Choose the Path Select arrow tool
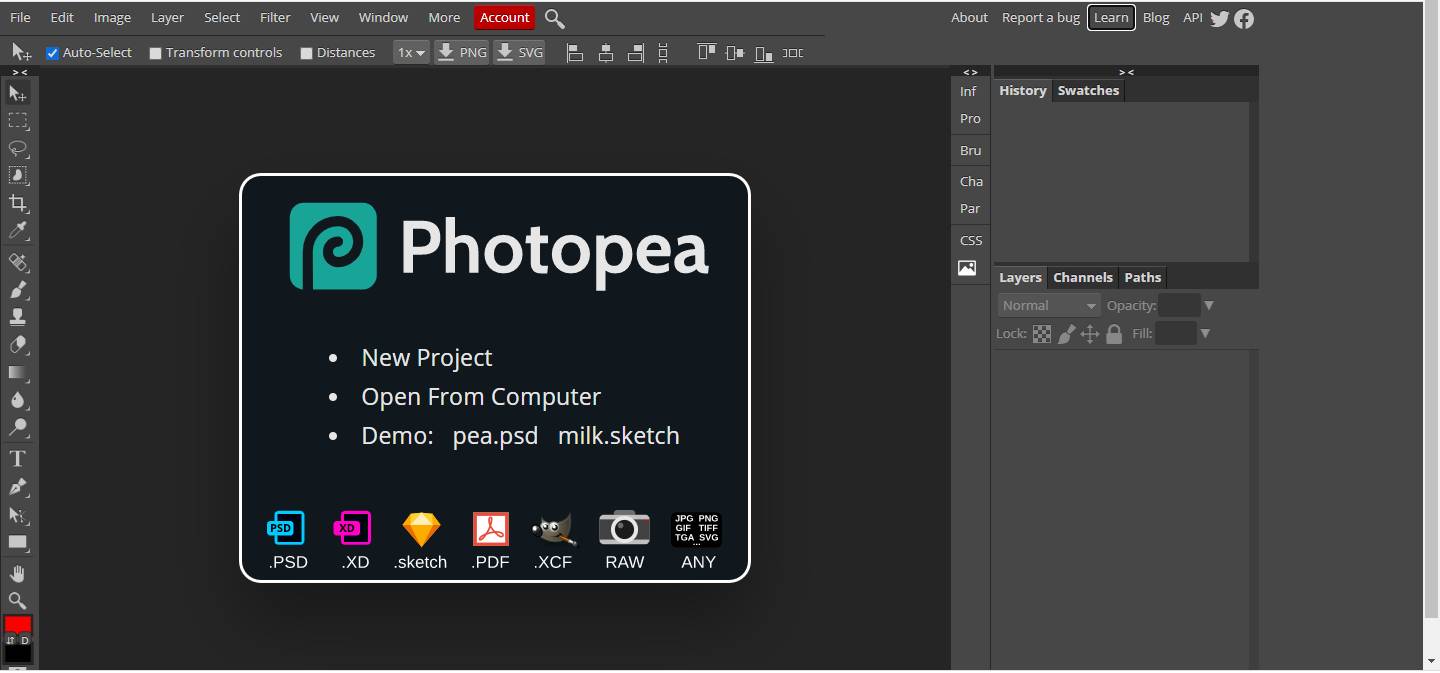The image size is (1440, 673). click(x=18, y=515)
